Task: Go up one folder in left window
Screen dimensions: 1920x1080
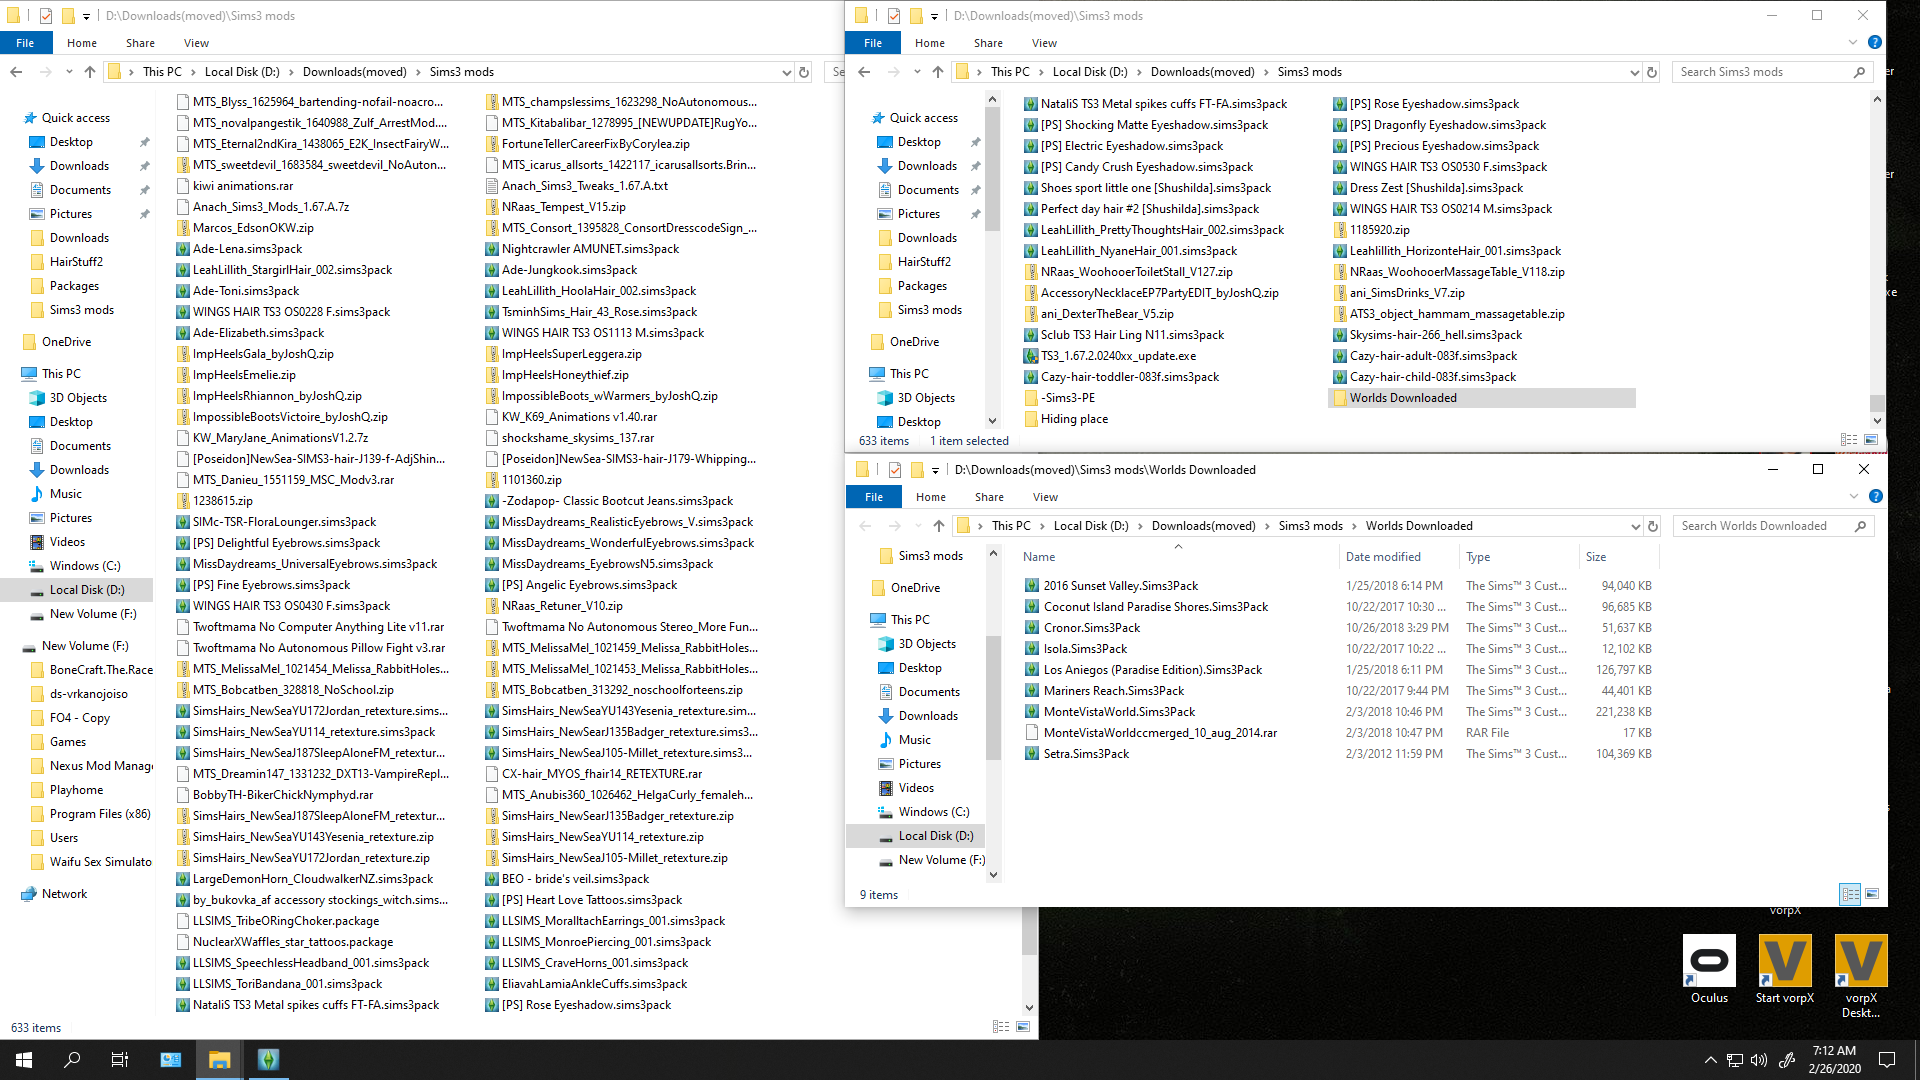Action: [x=90, y=72]
